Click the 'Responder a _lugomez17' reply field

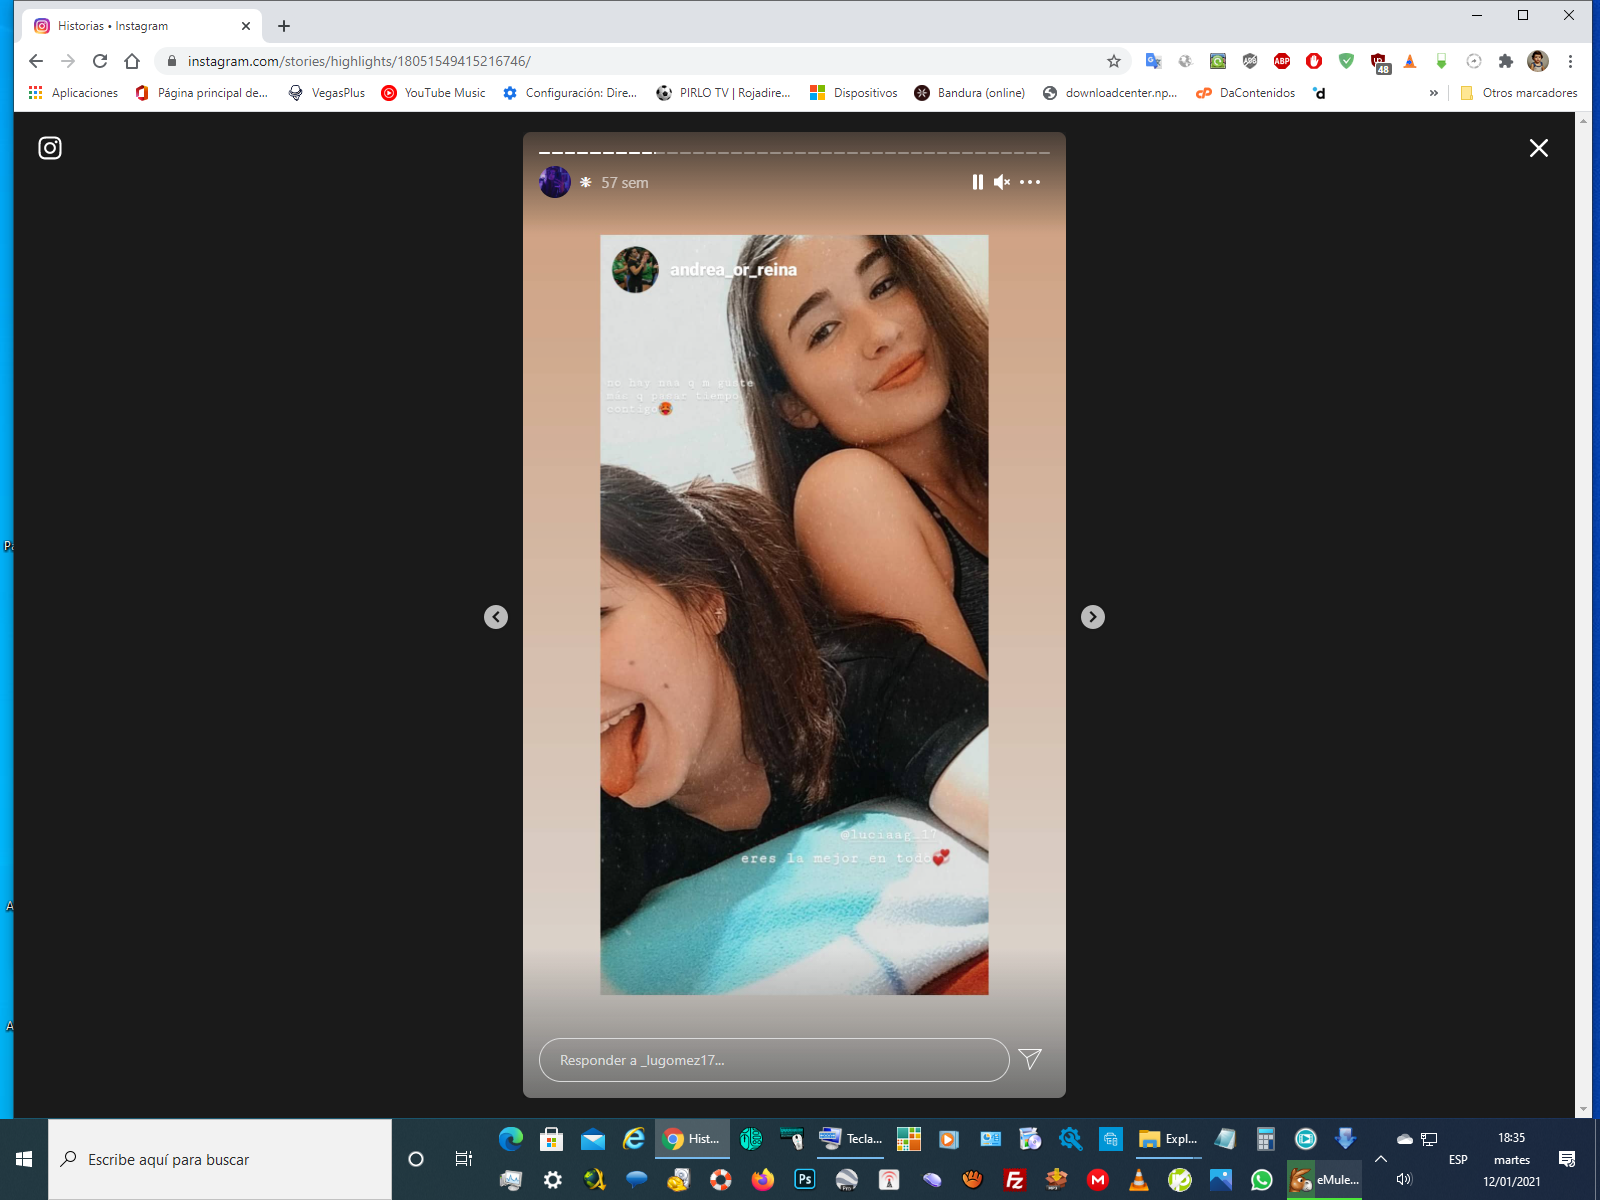pos(773,1060)
